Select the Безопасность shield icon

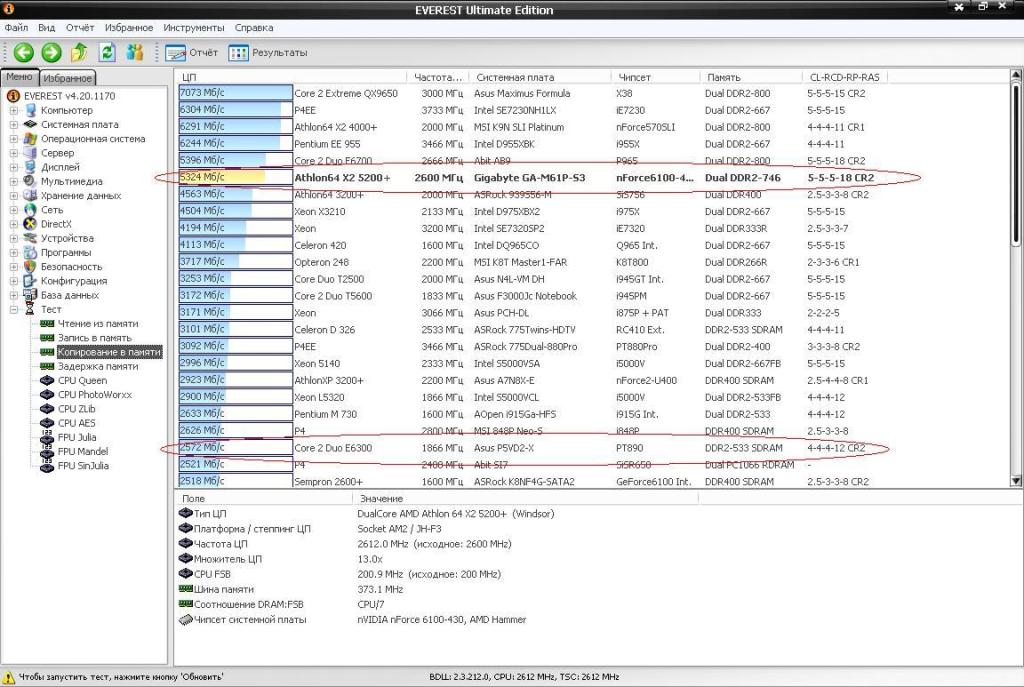click(31, 266)
